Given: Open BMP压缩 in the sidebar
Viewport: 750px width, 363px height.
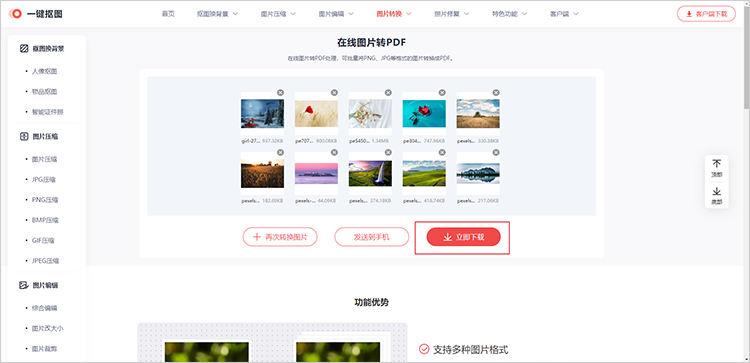Looking at the screenshot, I should point(44,220).
